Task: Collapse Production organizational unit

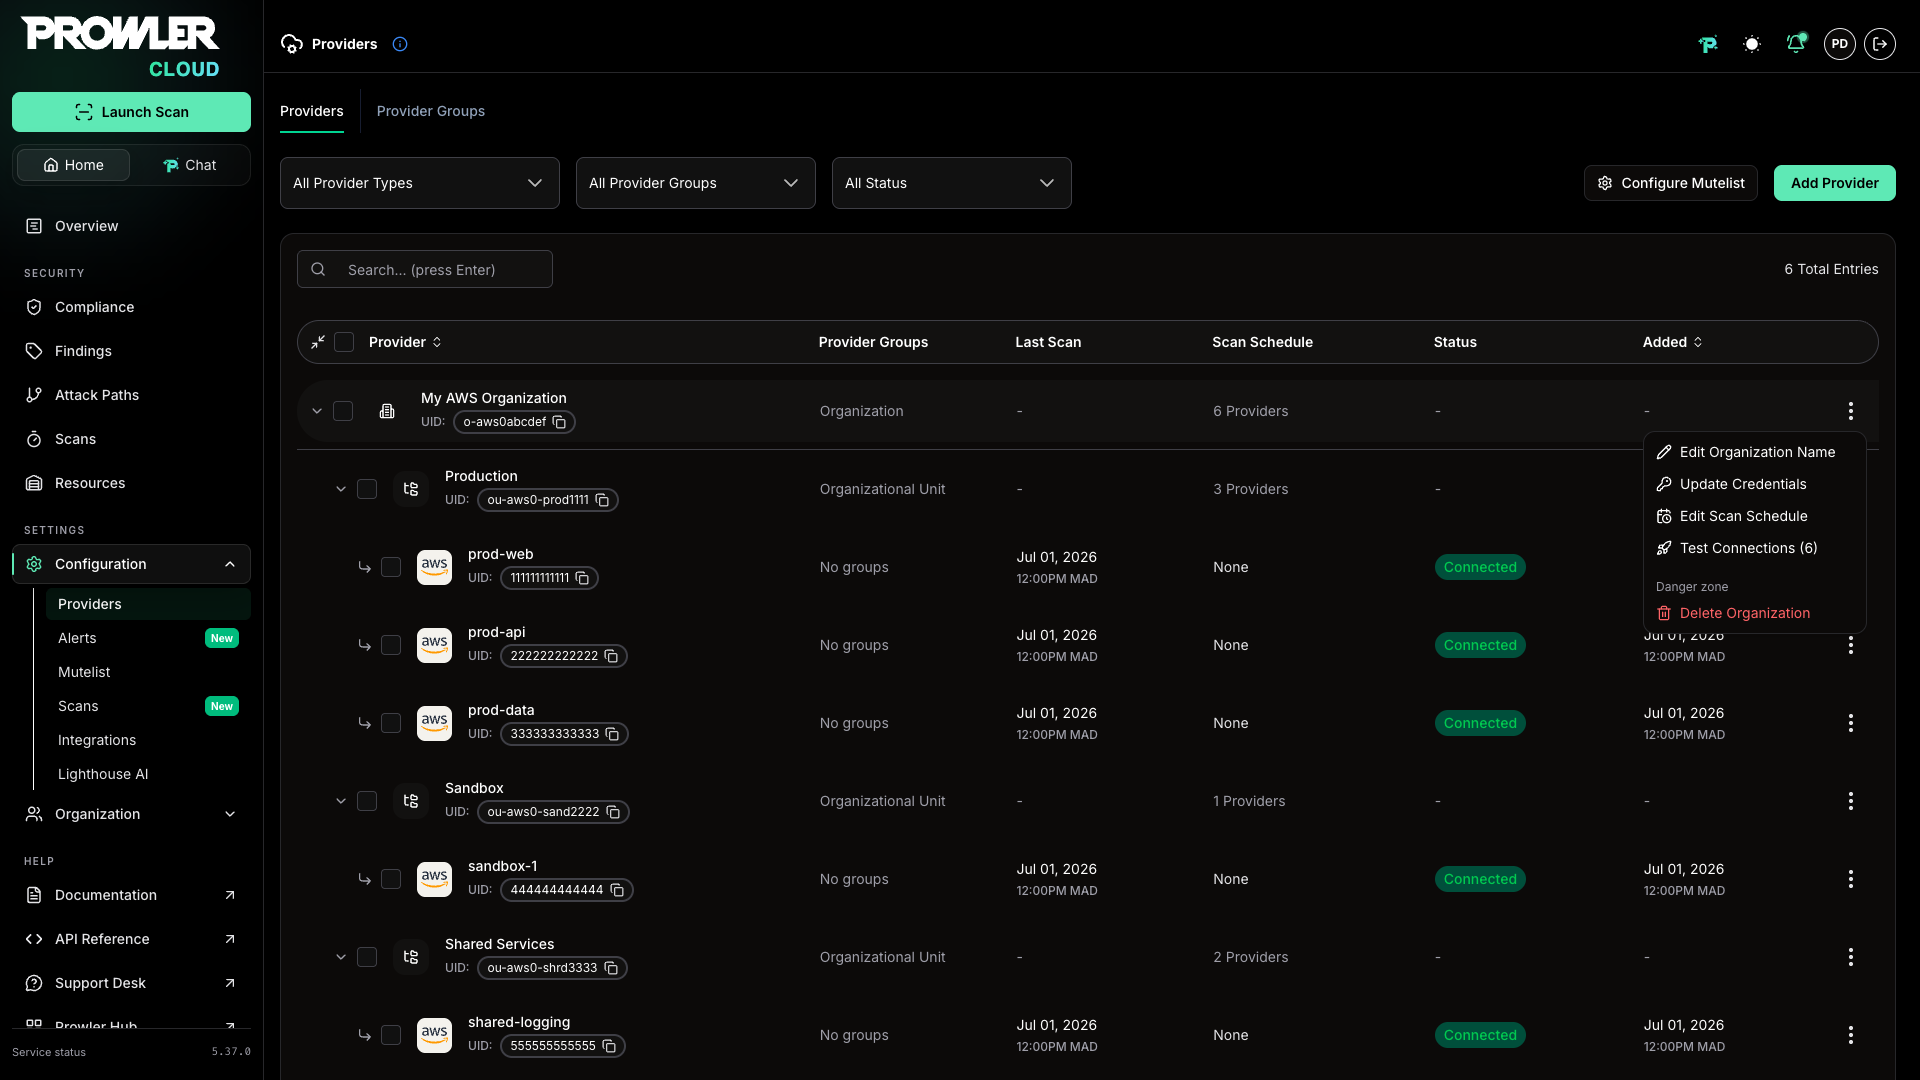Action: tap(341, 489)
